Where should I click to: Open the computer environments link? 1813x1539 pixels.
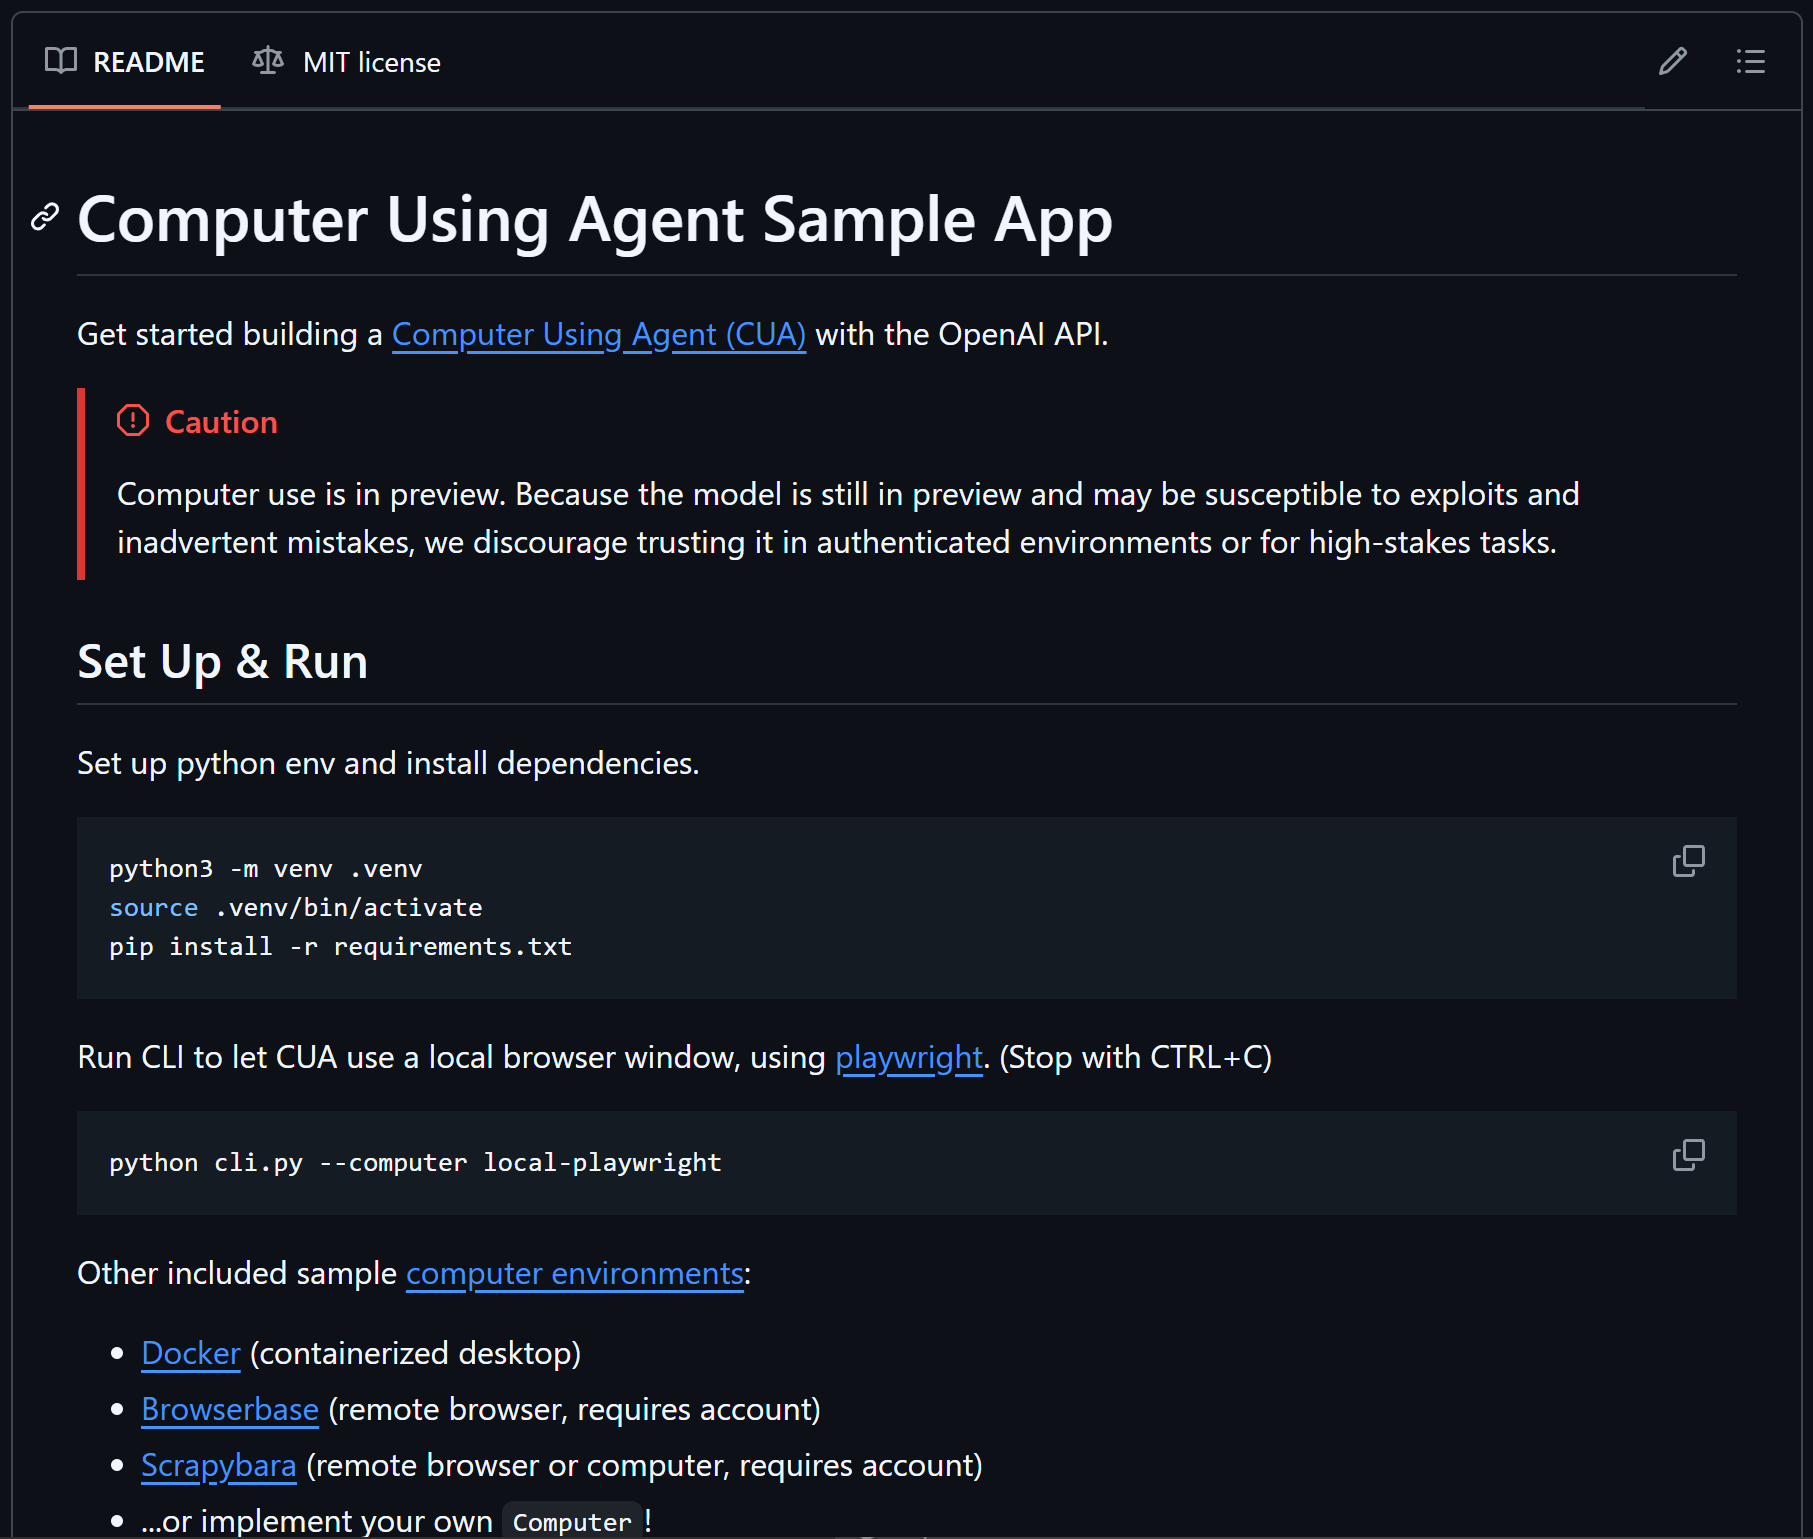[x=575, y=1273]
